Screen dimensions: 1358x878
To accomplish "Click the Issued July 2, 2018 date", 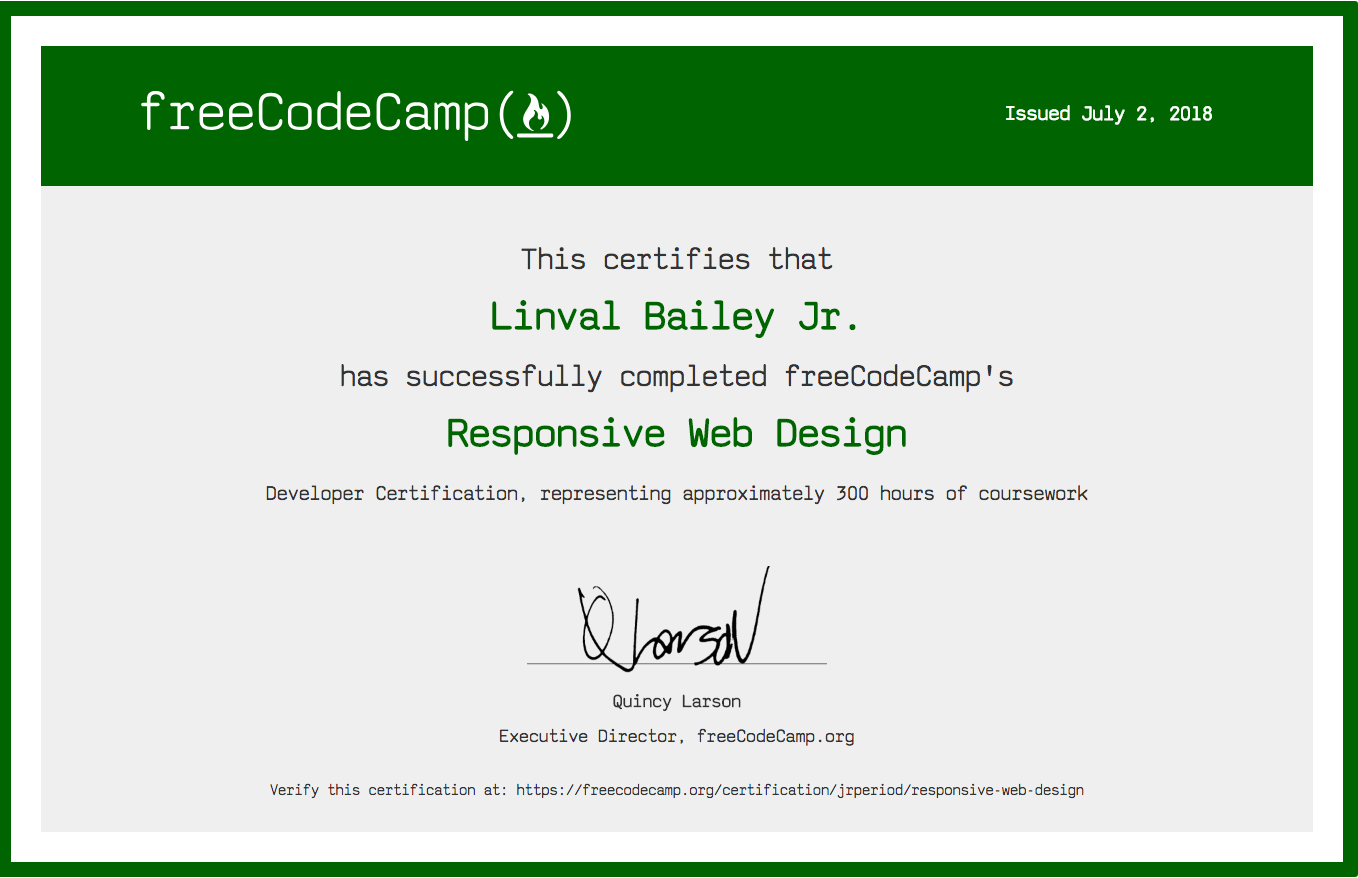I will click(x=1108, y=113).
